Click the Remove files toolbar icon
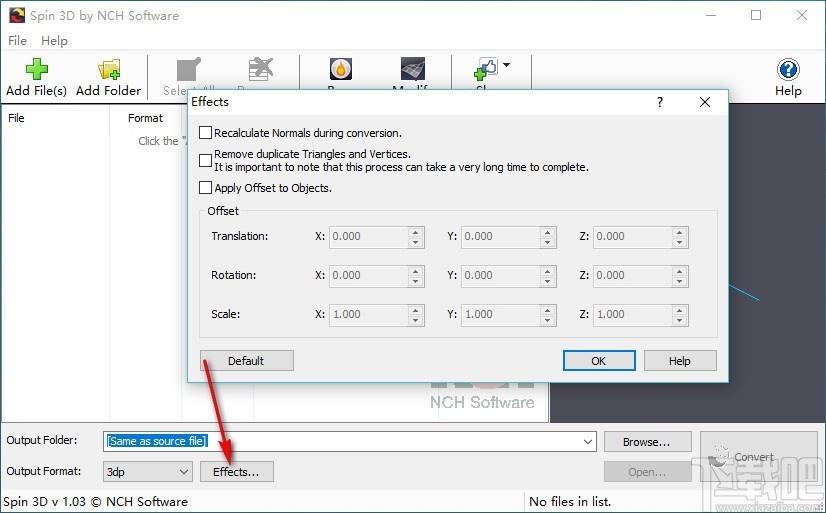 click(x=261, y=70)
